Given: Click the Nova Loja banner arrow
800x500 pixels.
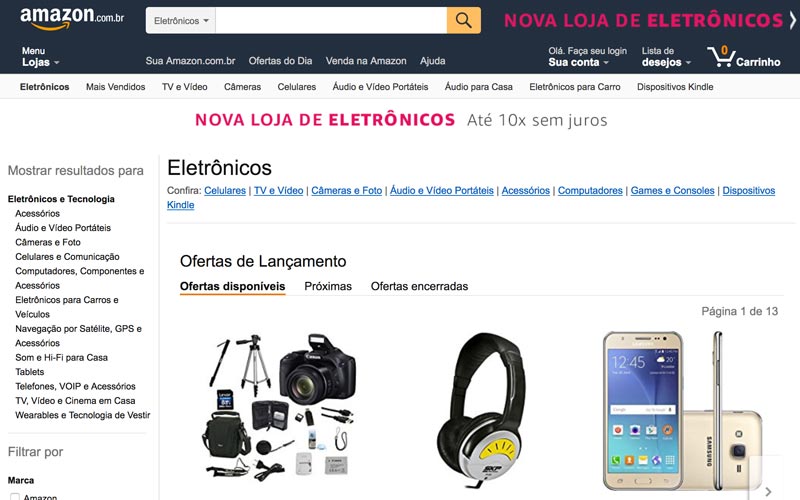Looking at the screenshot, I should coord(792,20).
